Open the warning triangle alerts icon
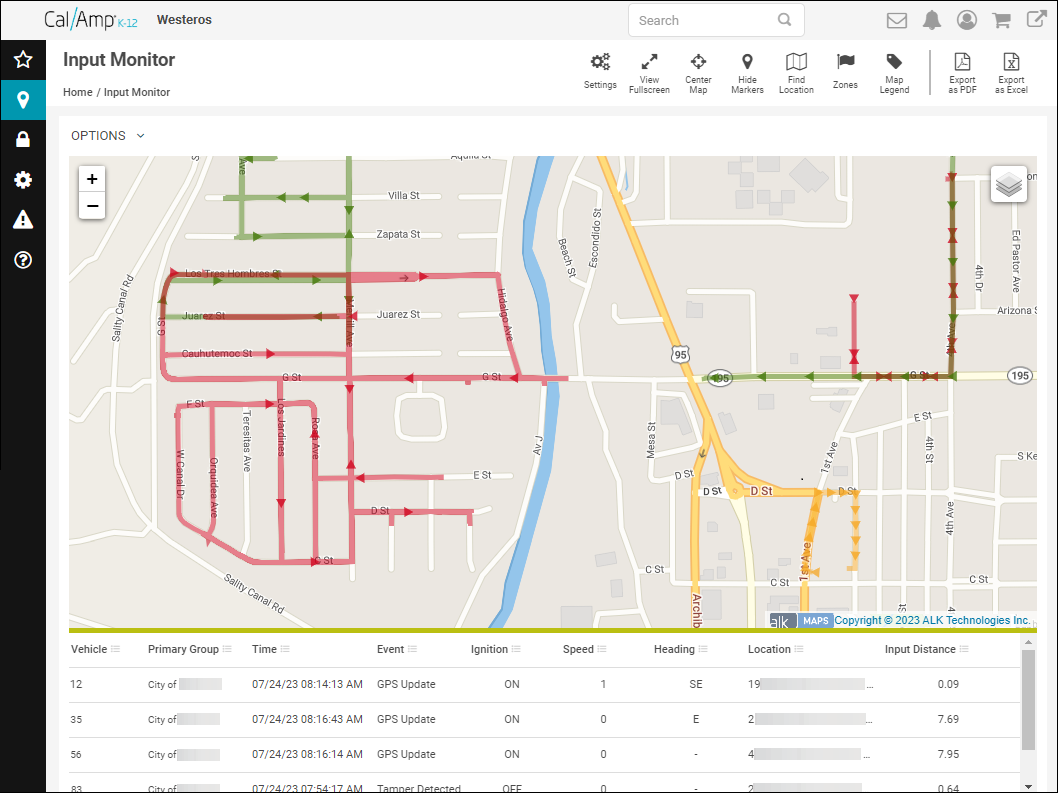The width and height of the screenshot is (1058, 793). (23, 219)
